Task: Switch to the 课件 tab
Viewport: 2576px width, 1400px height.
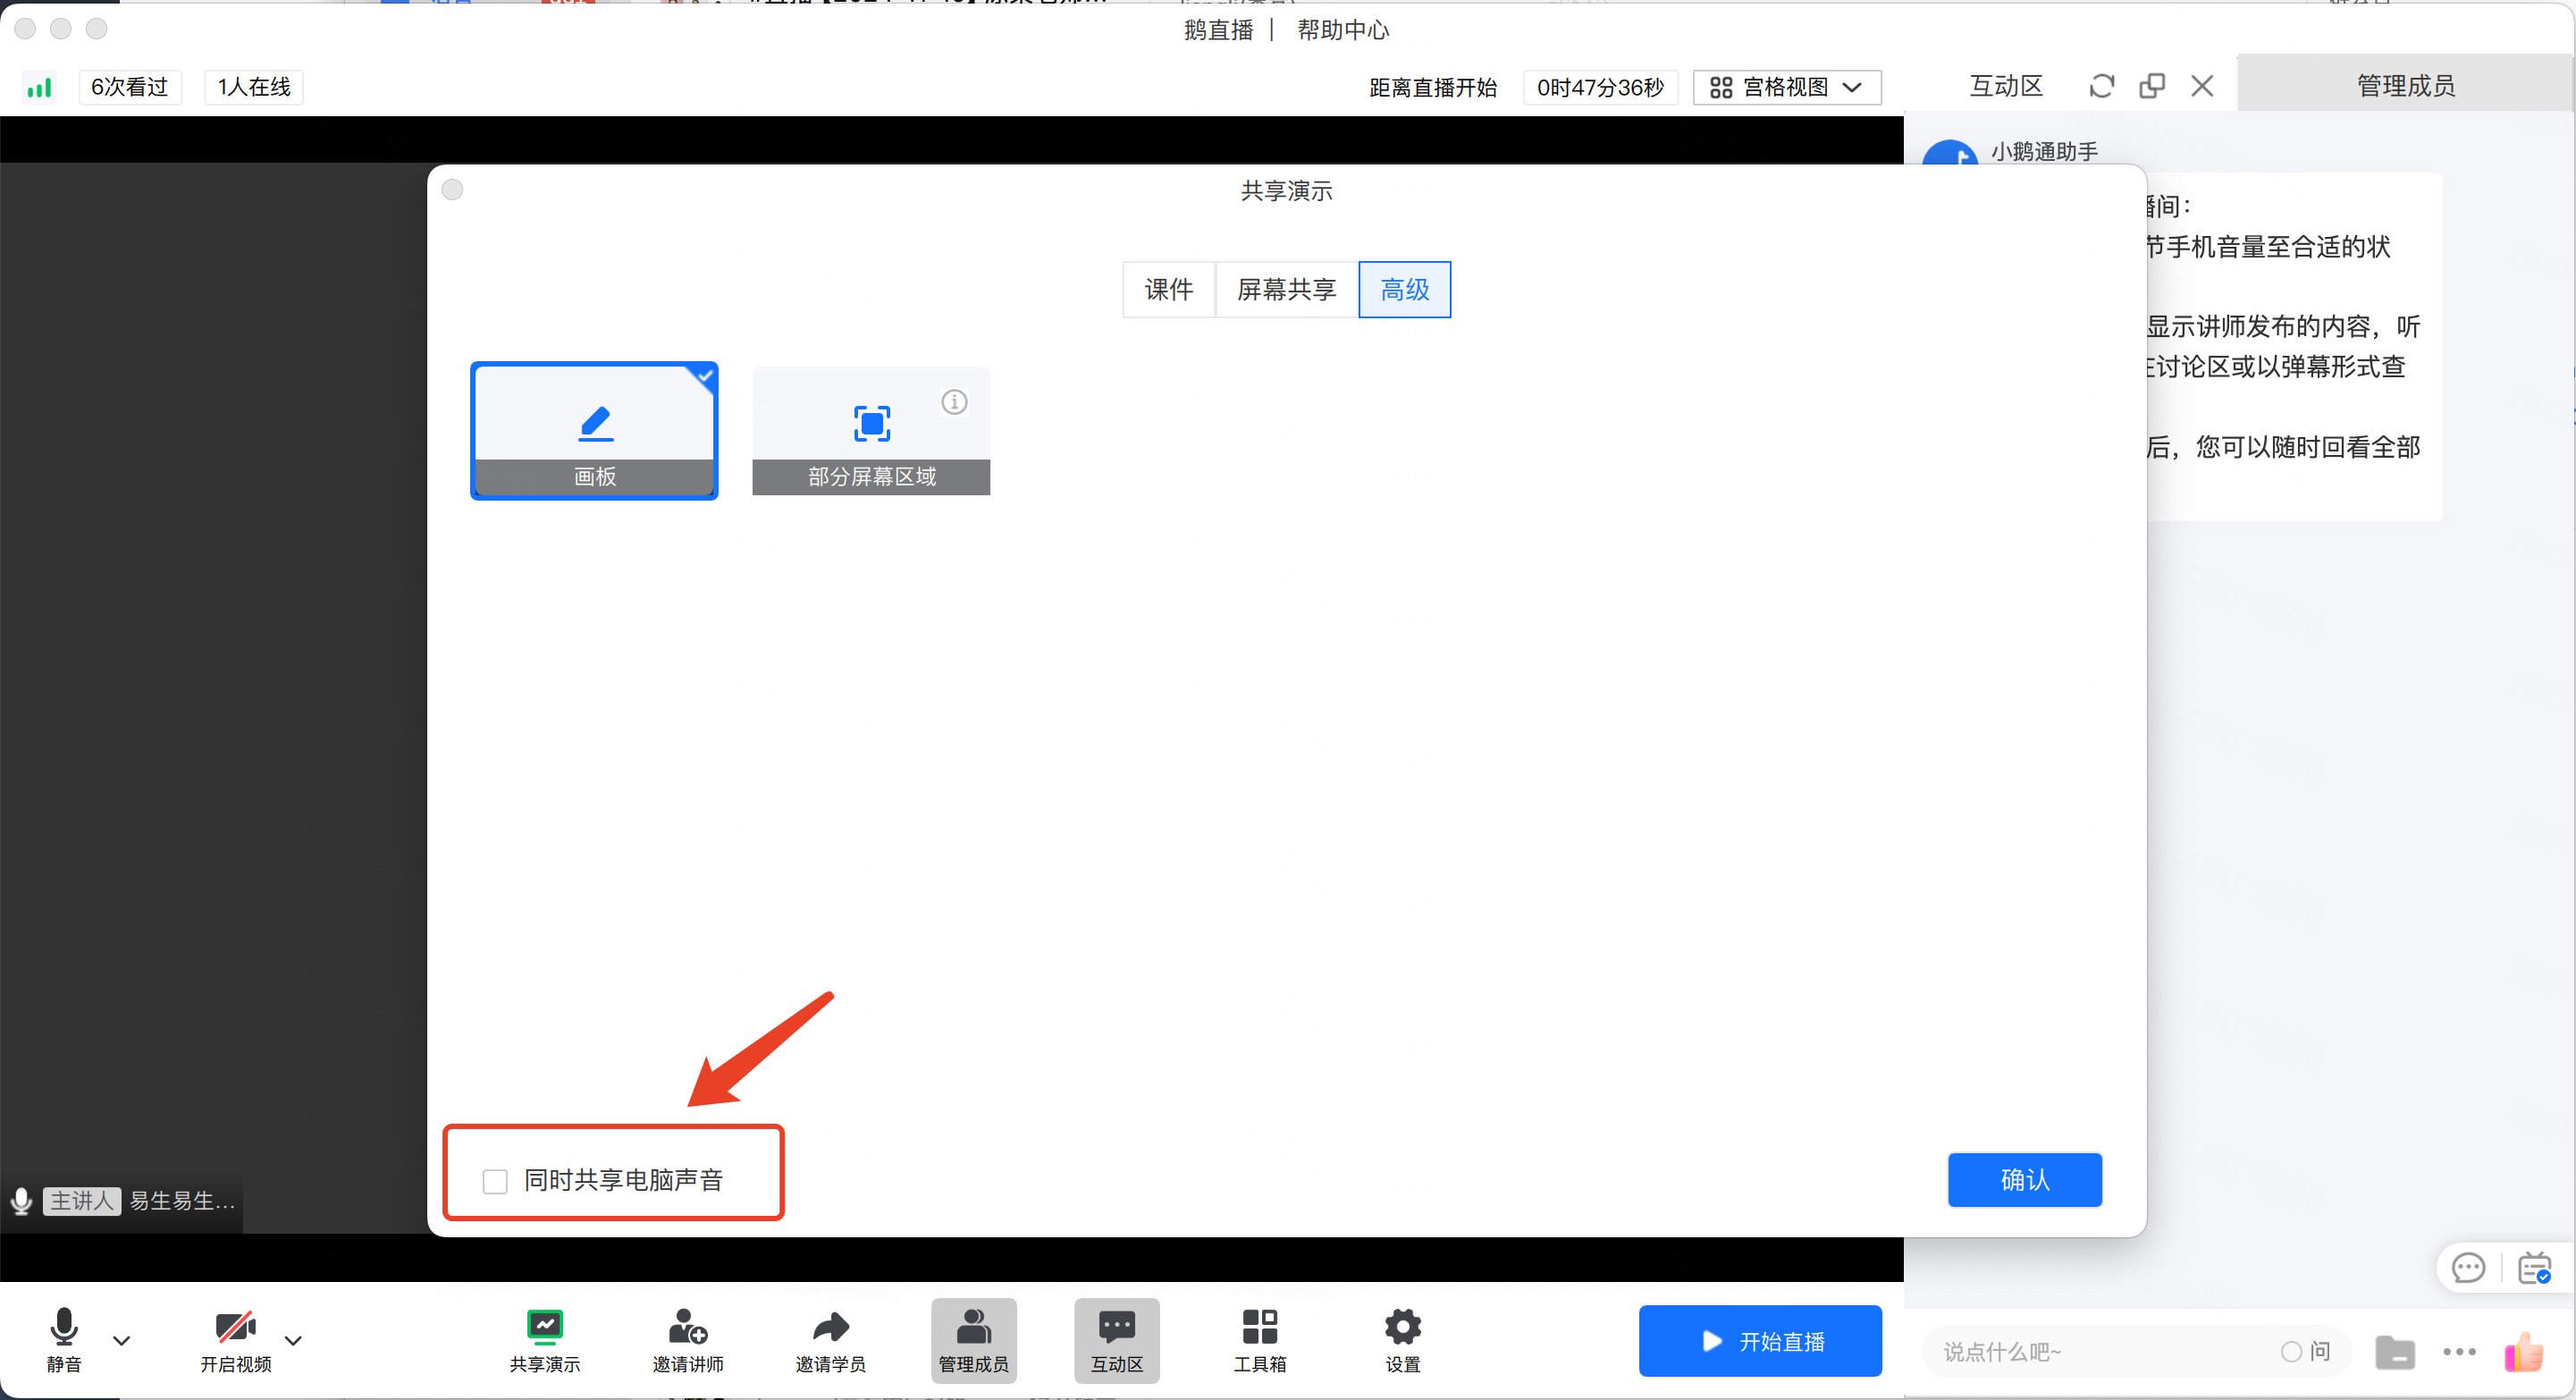Action: pos(1169,290)
